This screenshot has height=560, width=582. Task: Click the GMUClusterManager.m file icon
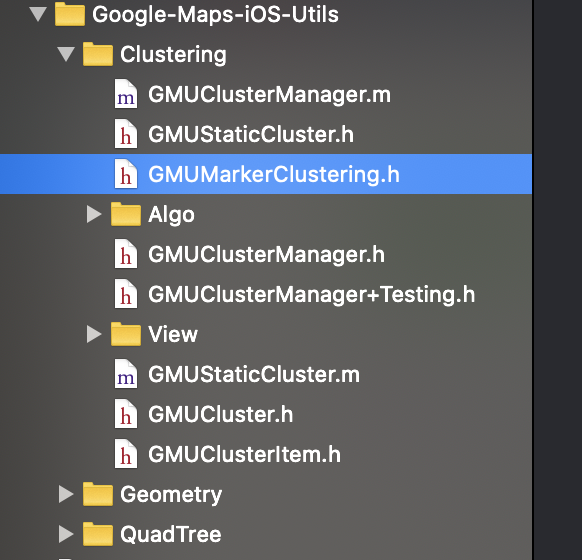pos(126,94)
